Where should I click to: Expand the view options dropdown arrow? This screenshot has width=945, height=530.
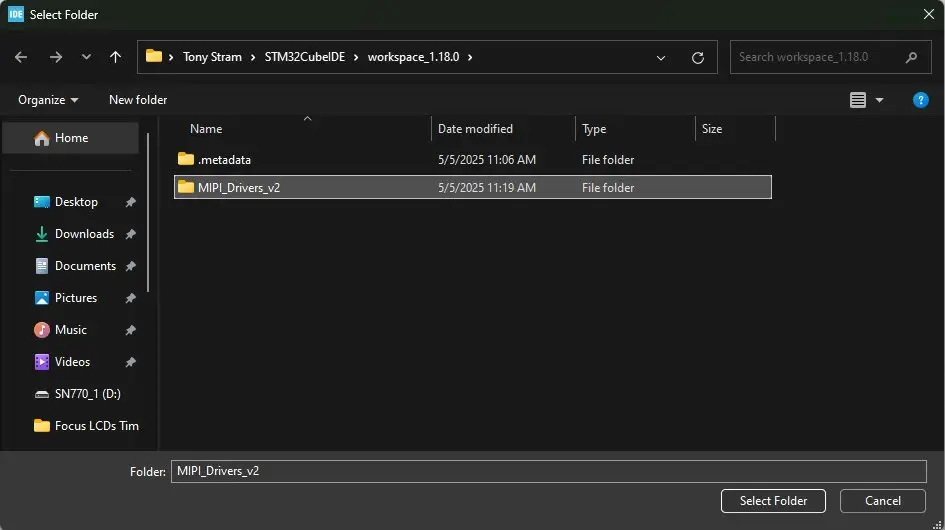click(x=880, y=100)
